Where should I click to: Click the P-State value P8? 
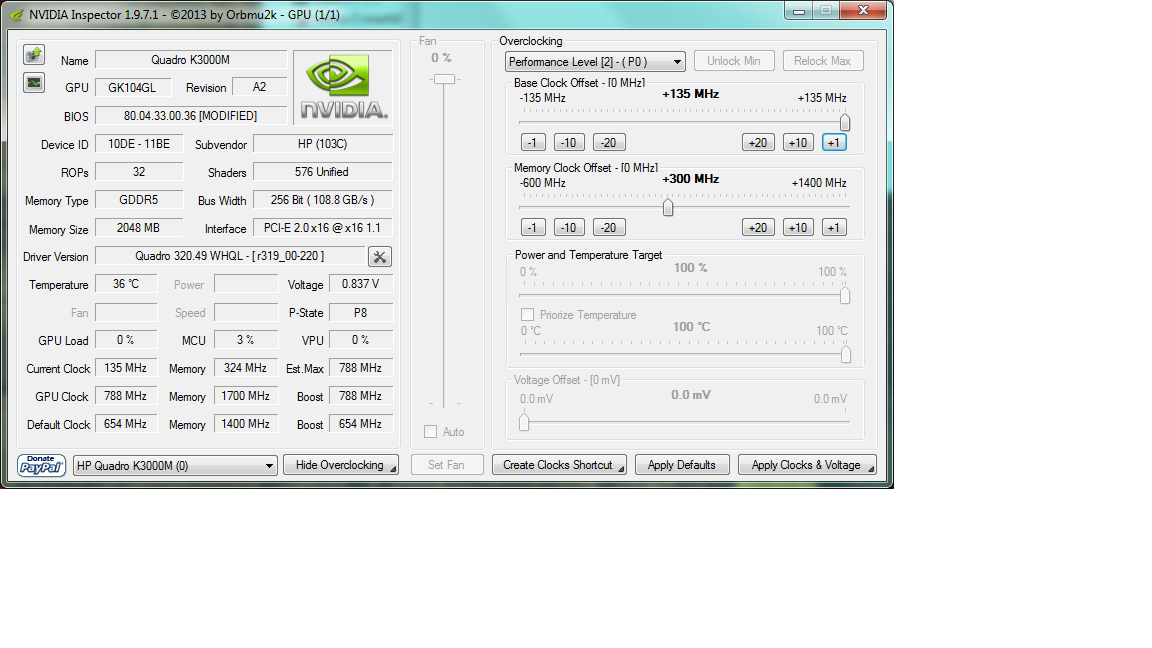[361, 312]
